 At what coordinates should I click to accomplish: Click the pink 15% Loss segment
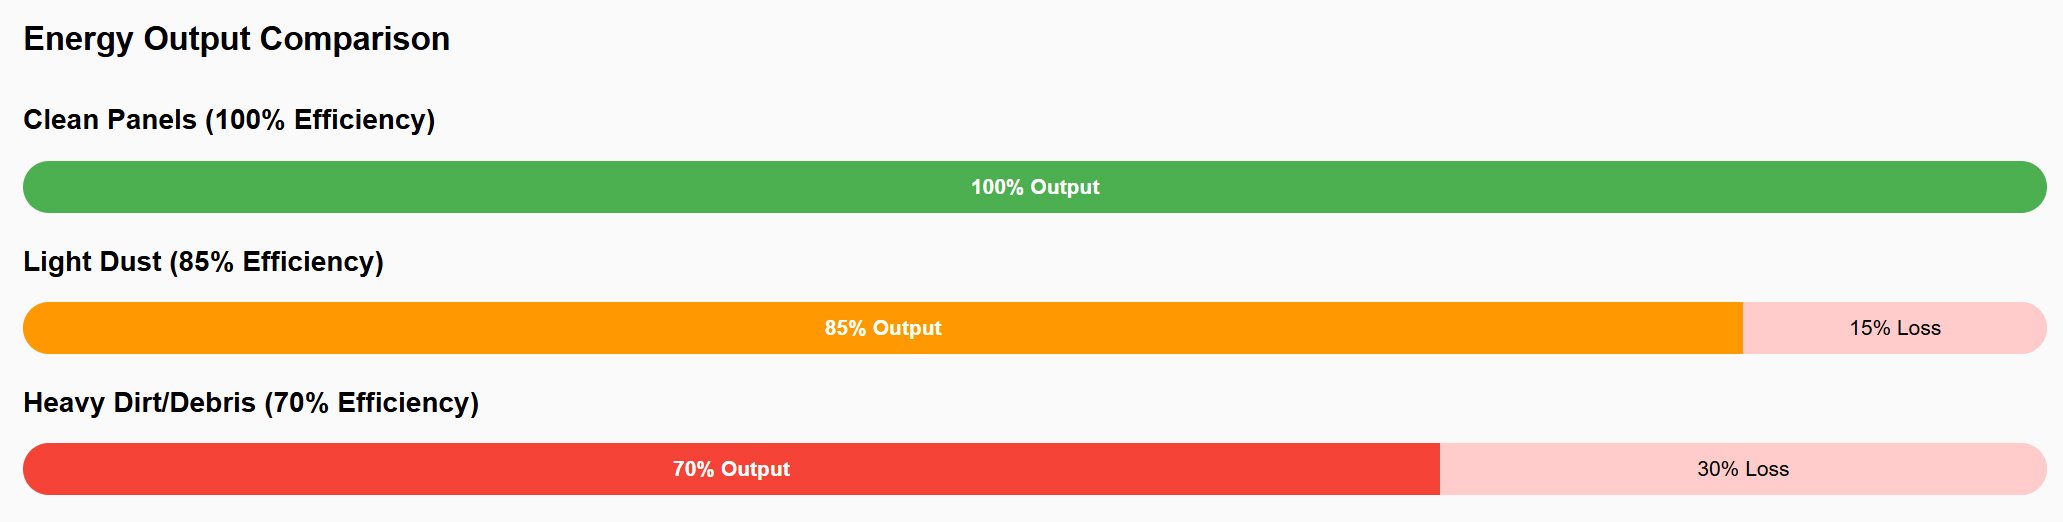tap(1895, 328)
